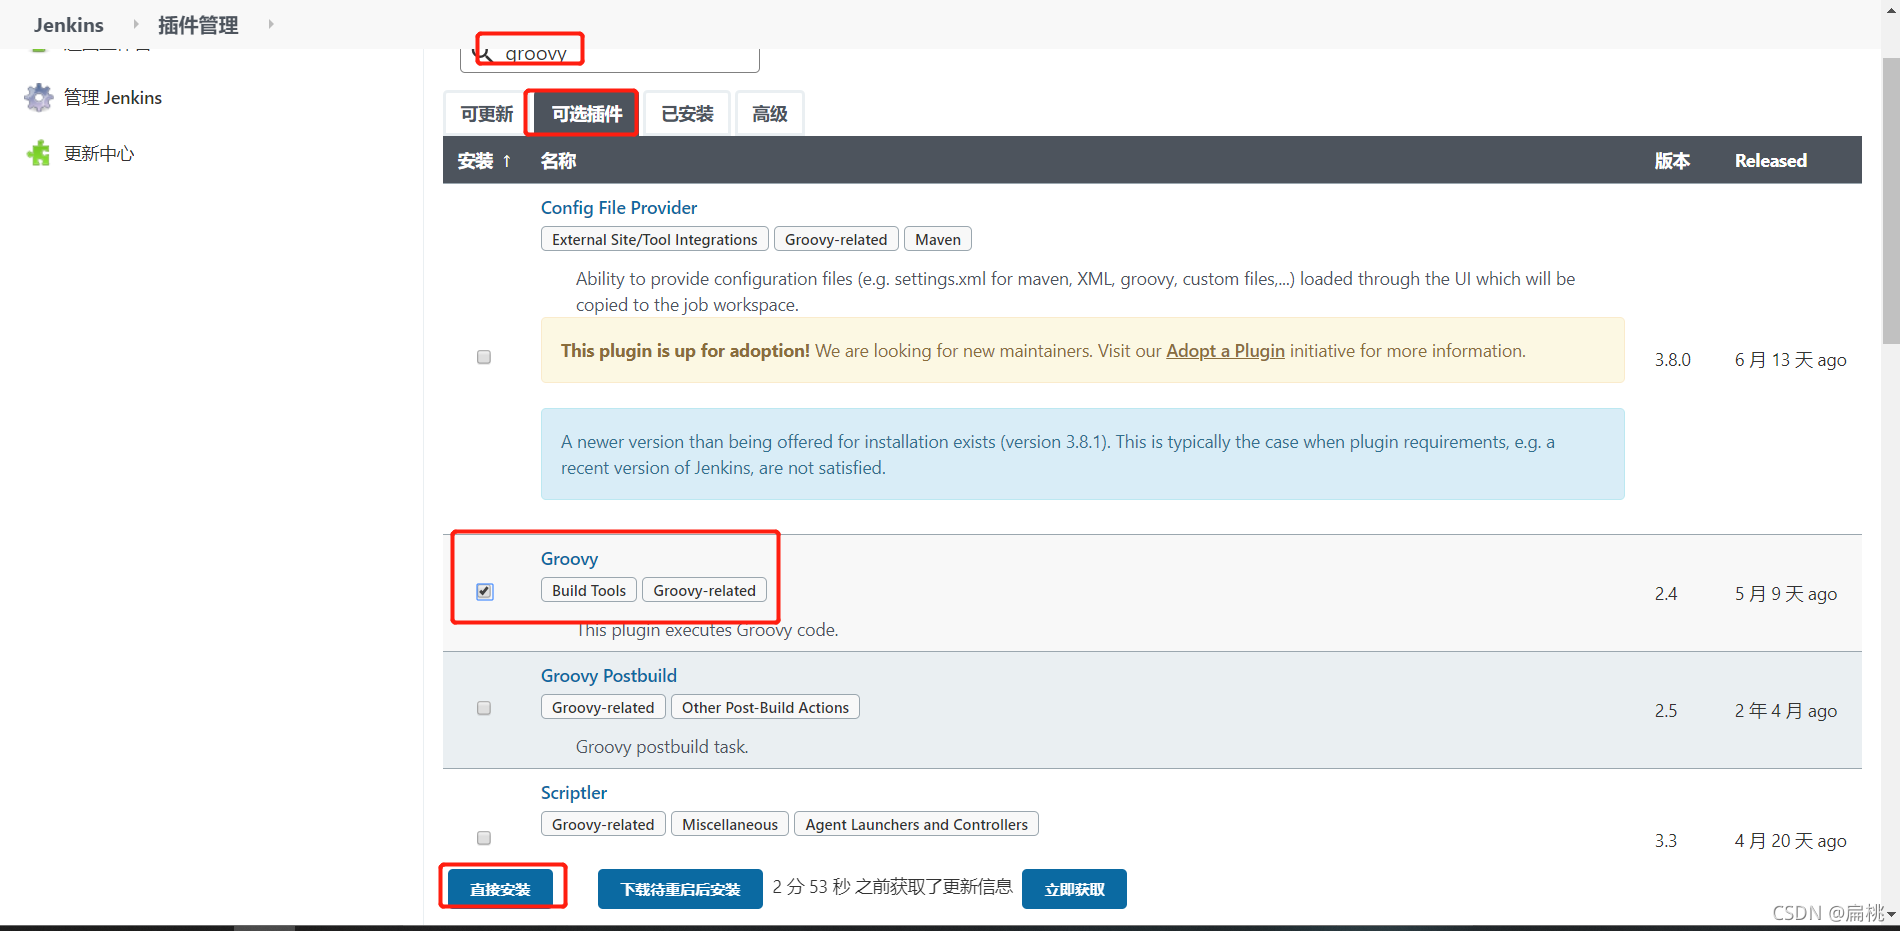Viewport: 1900px width, 931px height.
Task: Sort by the Released column header
Action: pos(1771,161)
